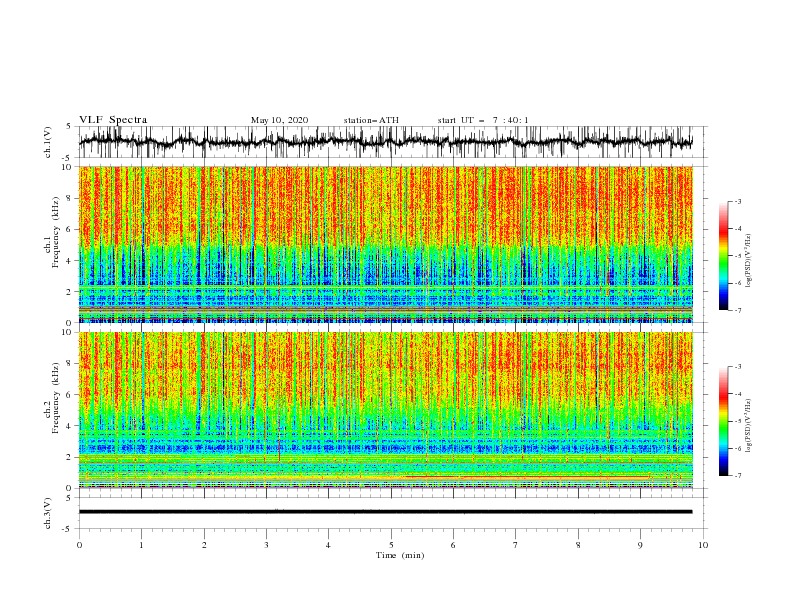Click the '-7' label on ch.1 colorbar
The width and height of the screenshot is (792, 612).
(736, 310)
